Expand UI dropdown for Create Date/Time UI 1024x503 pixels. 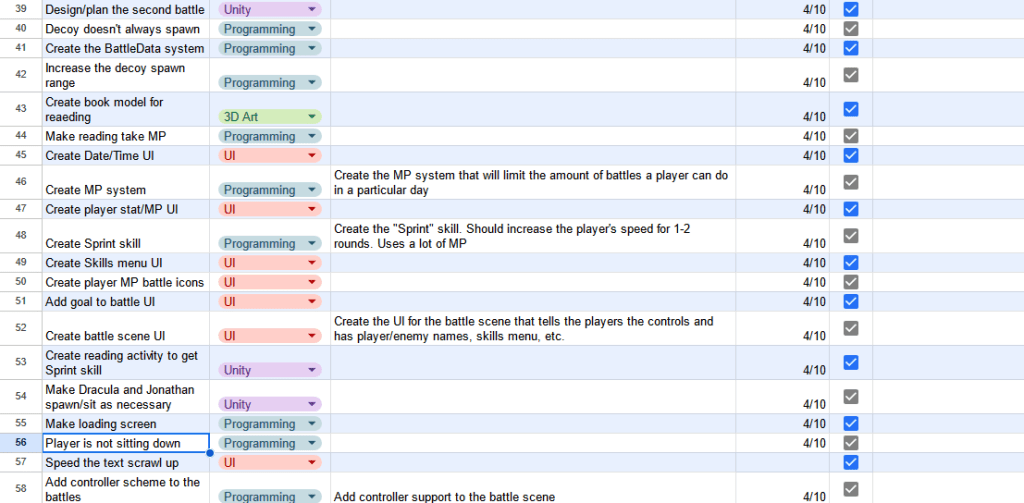(312, 155)
